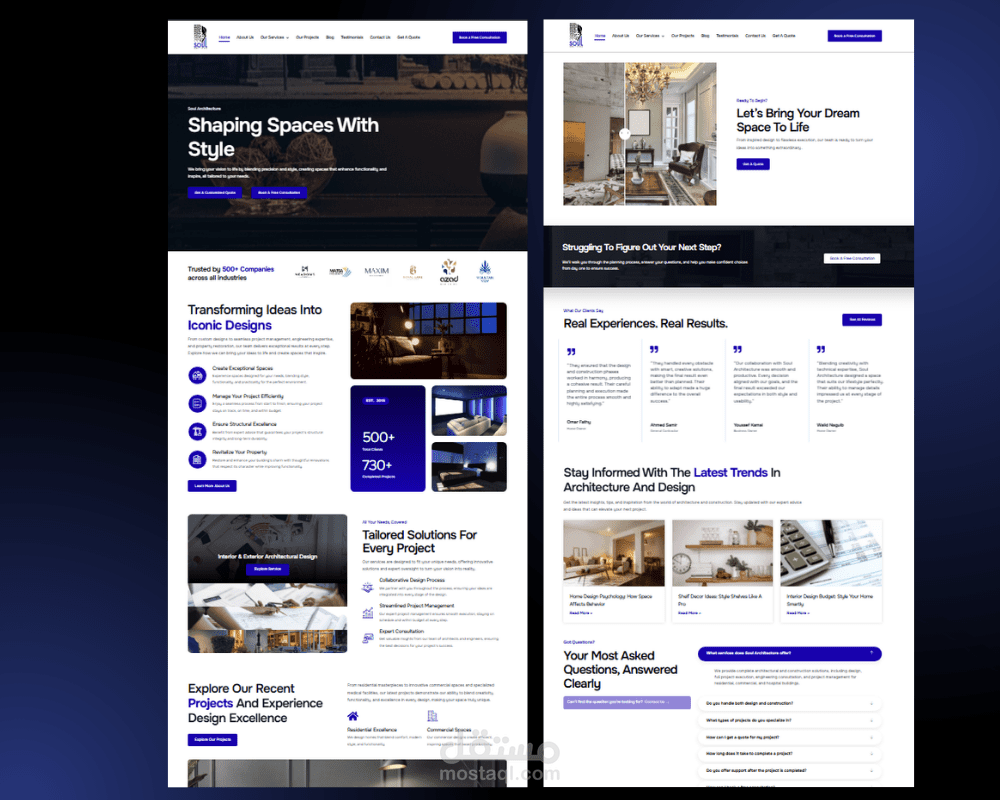Open About Us in left page nav
The height and width of the screenshot is (800, 1000).
[245, 38]
